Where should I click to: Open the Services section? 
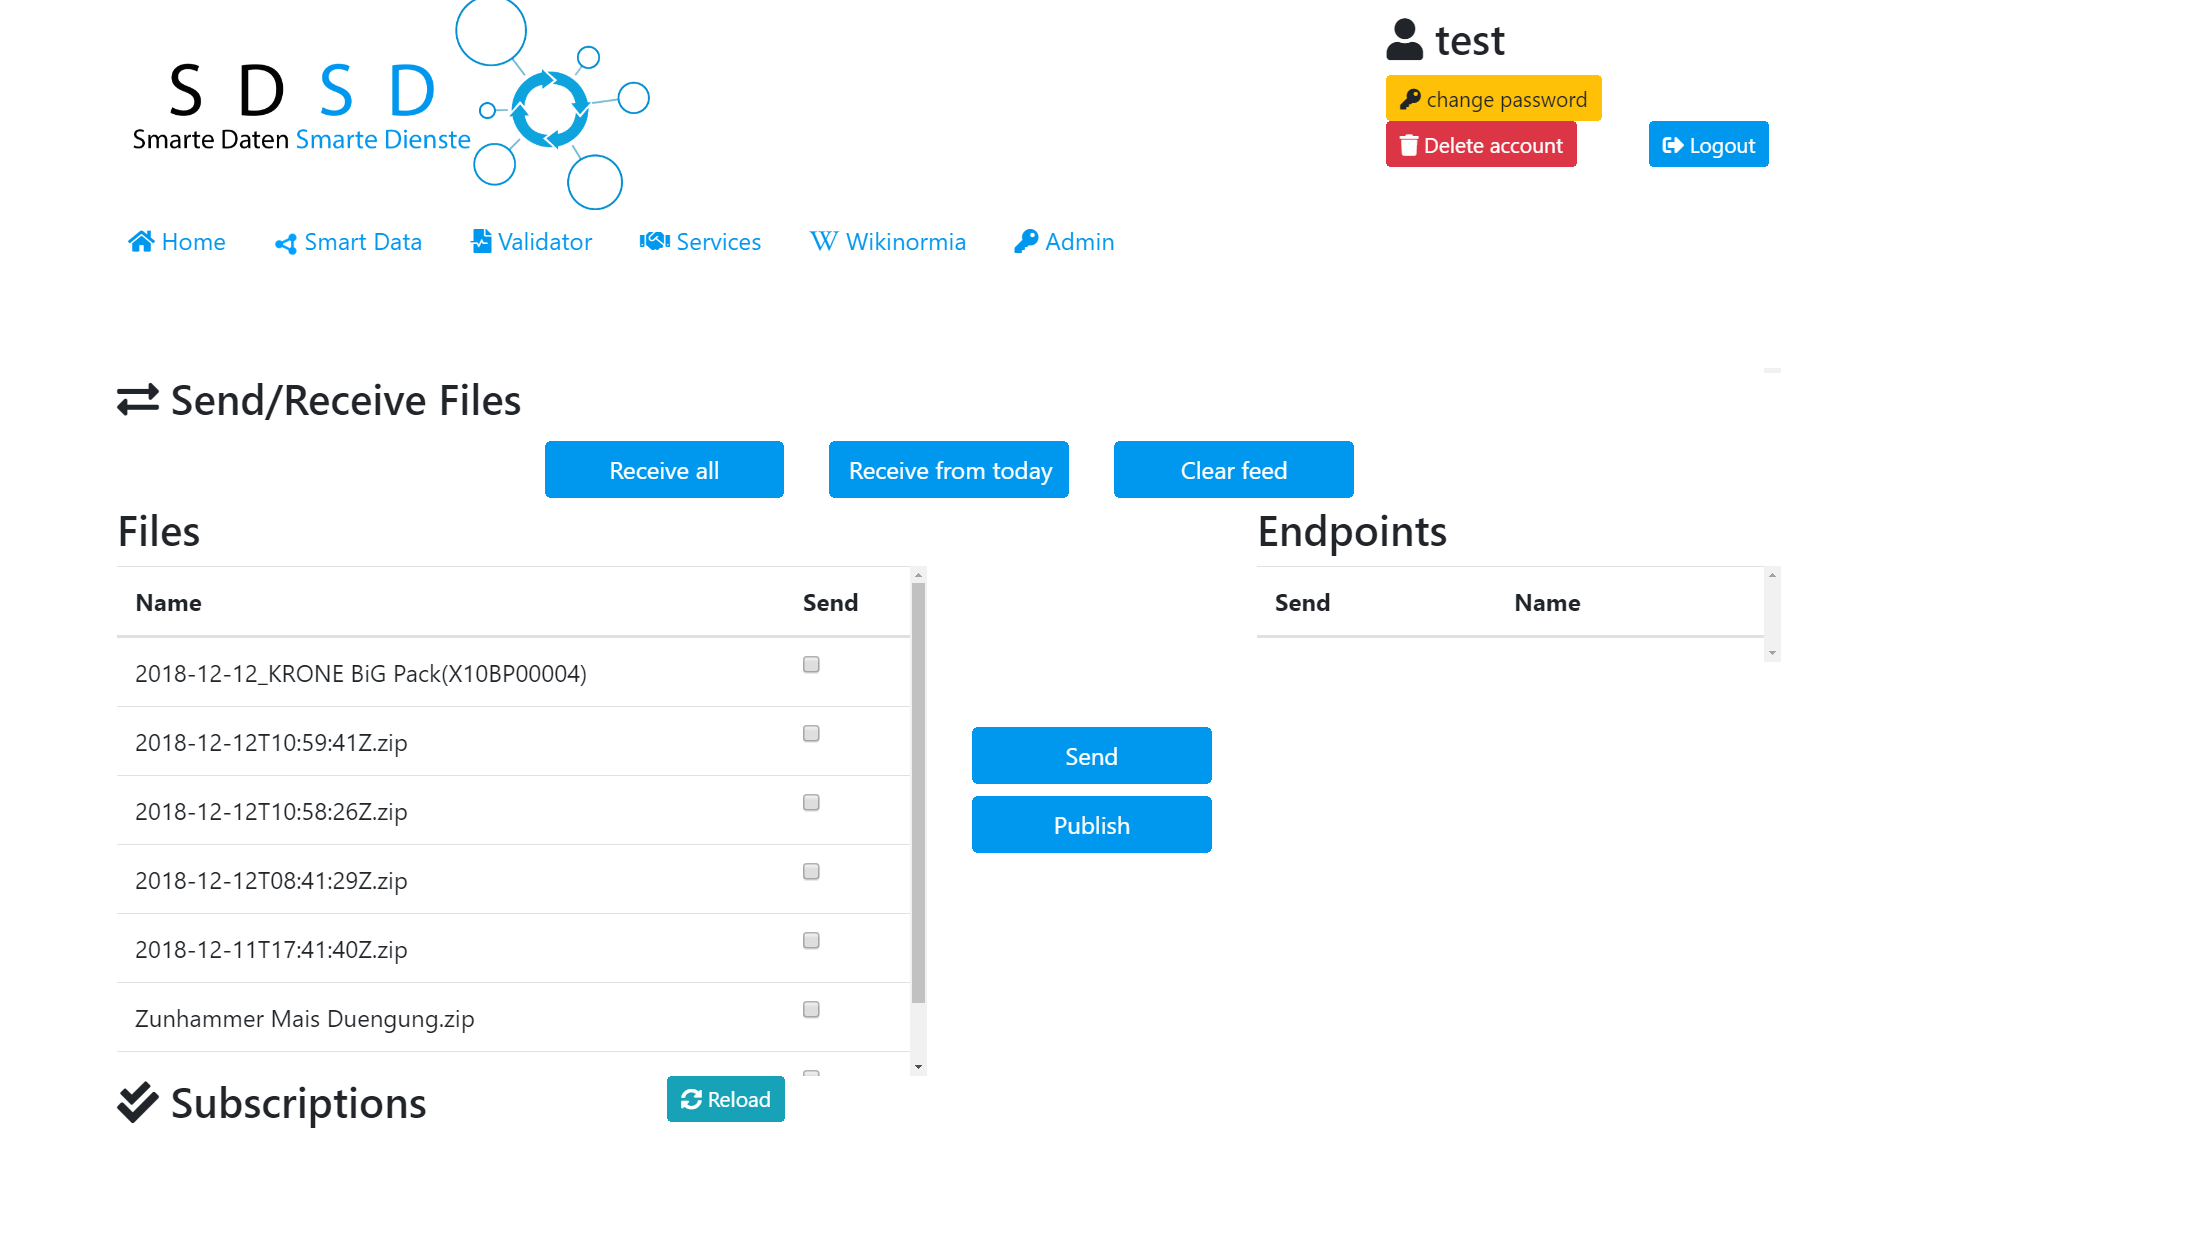tap(700, 242)
